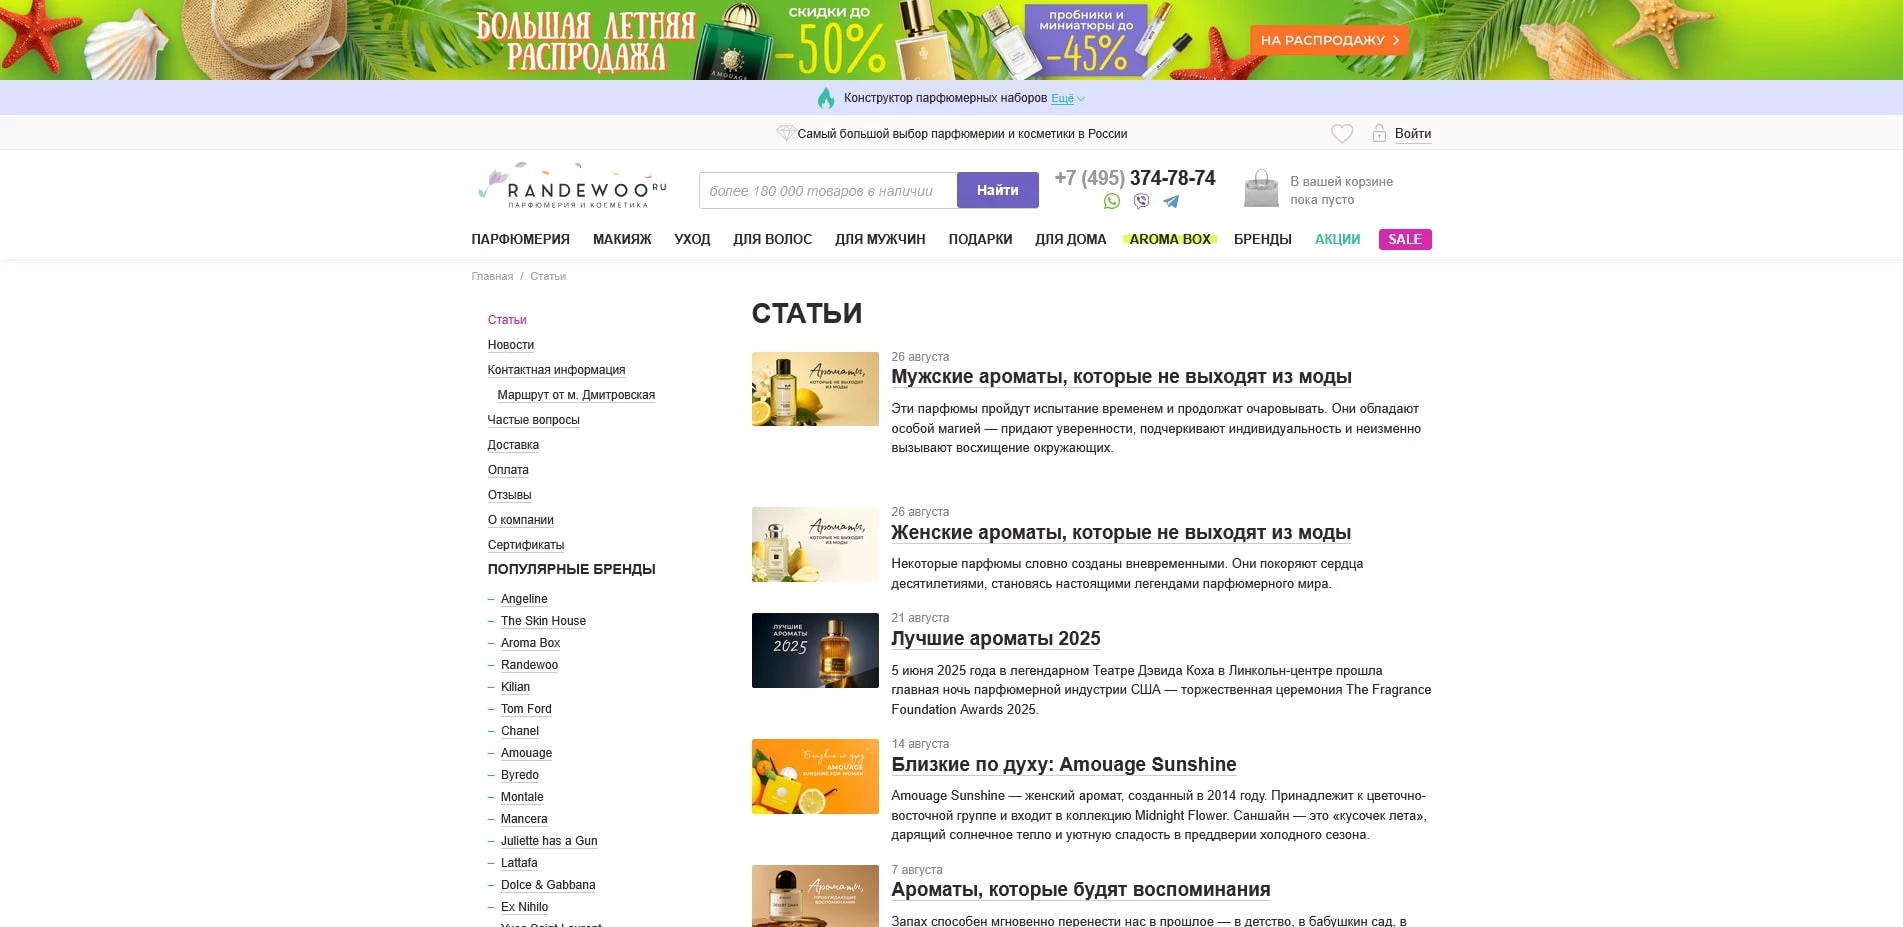The width and height of the screenshot is (1903, 927).
Task: Contact the store through the Viber icon
Action: click(x=1140, y=201)
